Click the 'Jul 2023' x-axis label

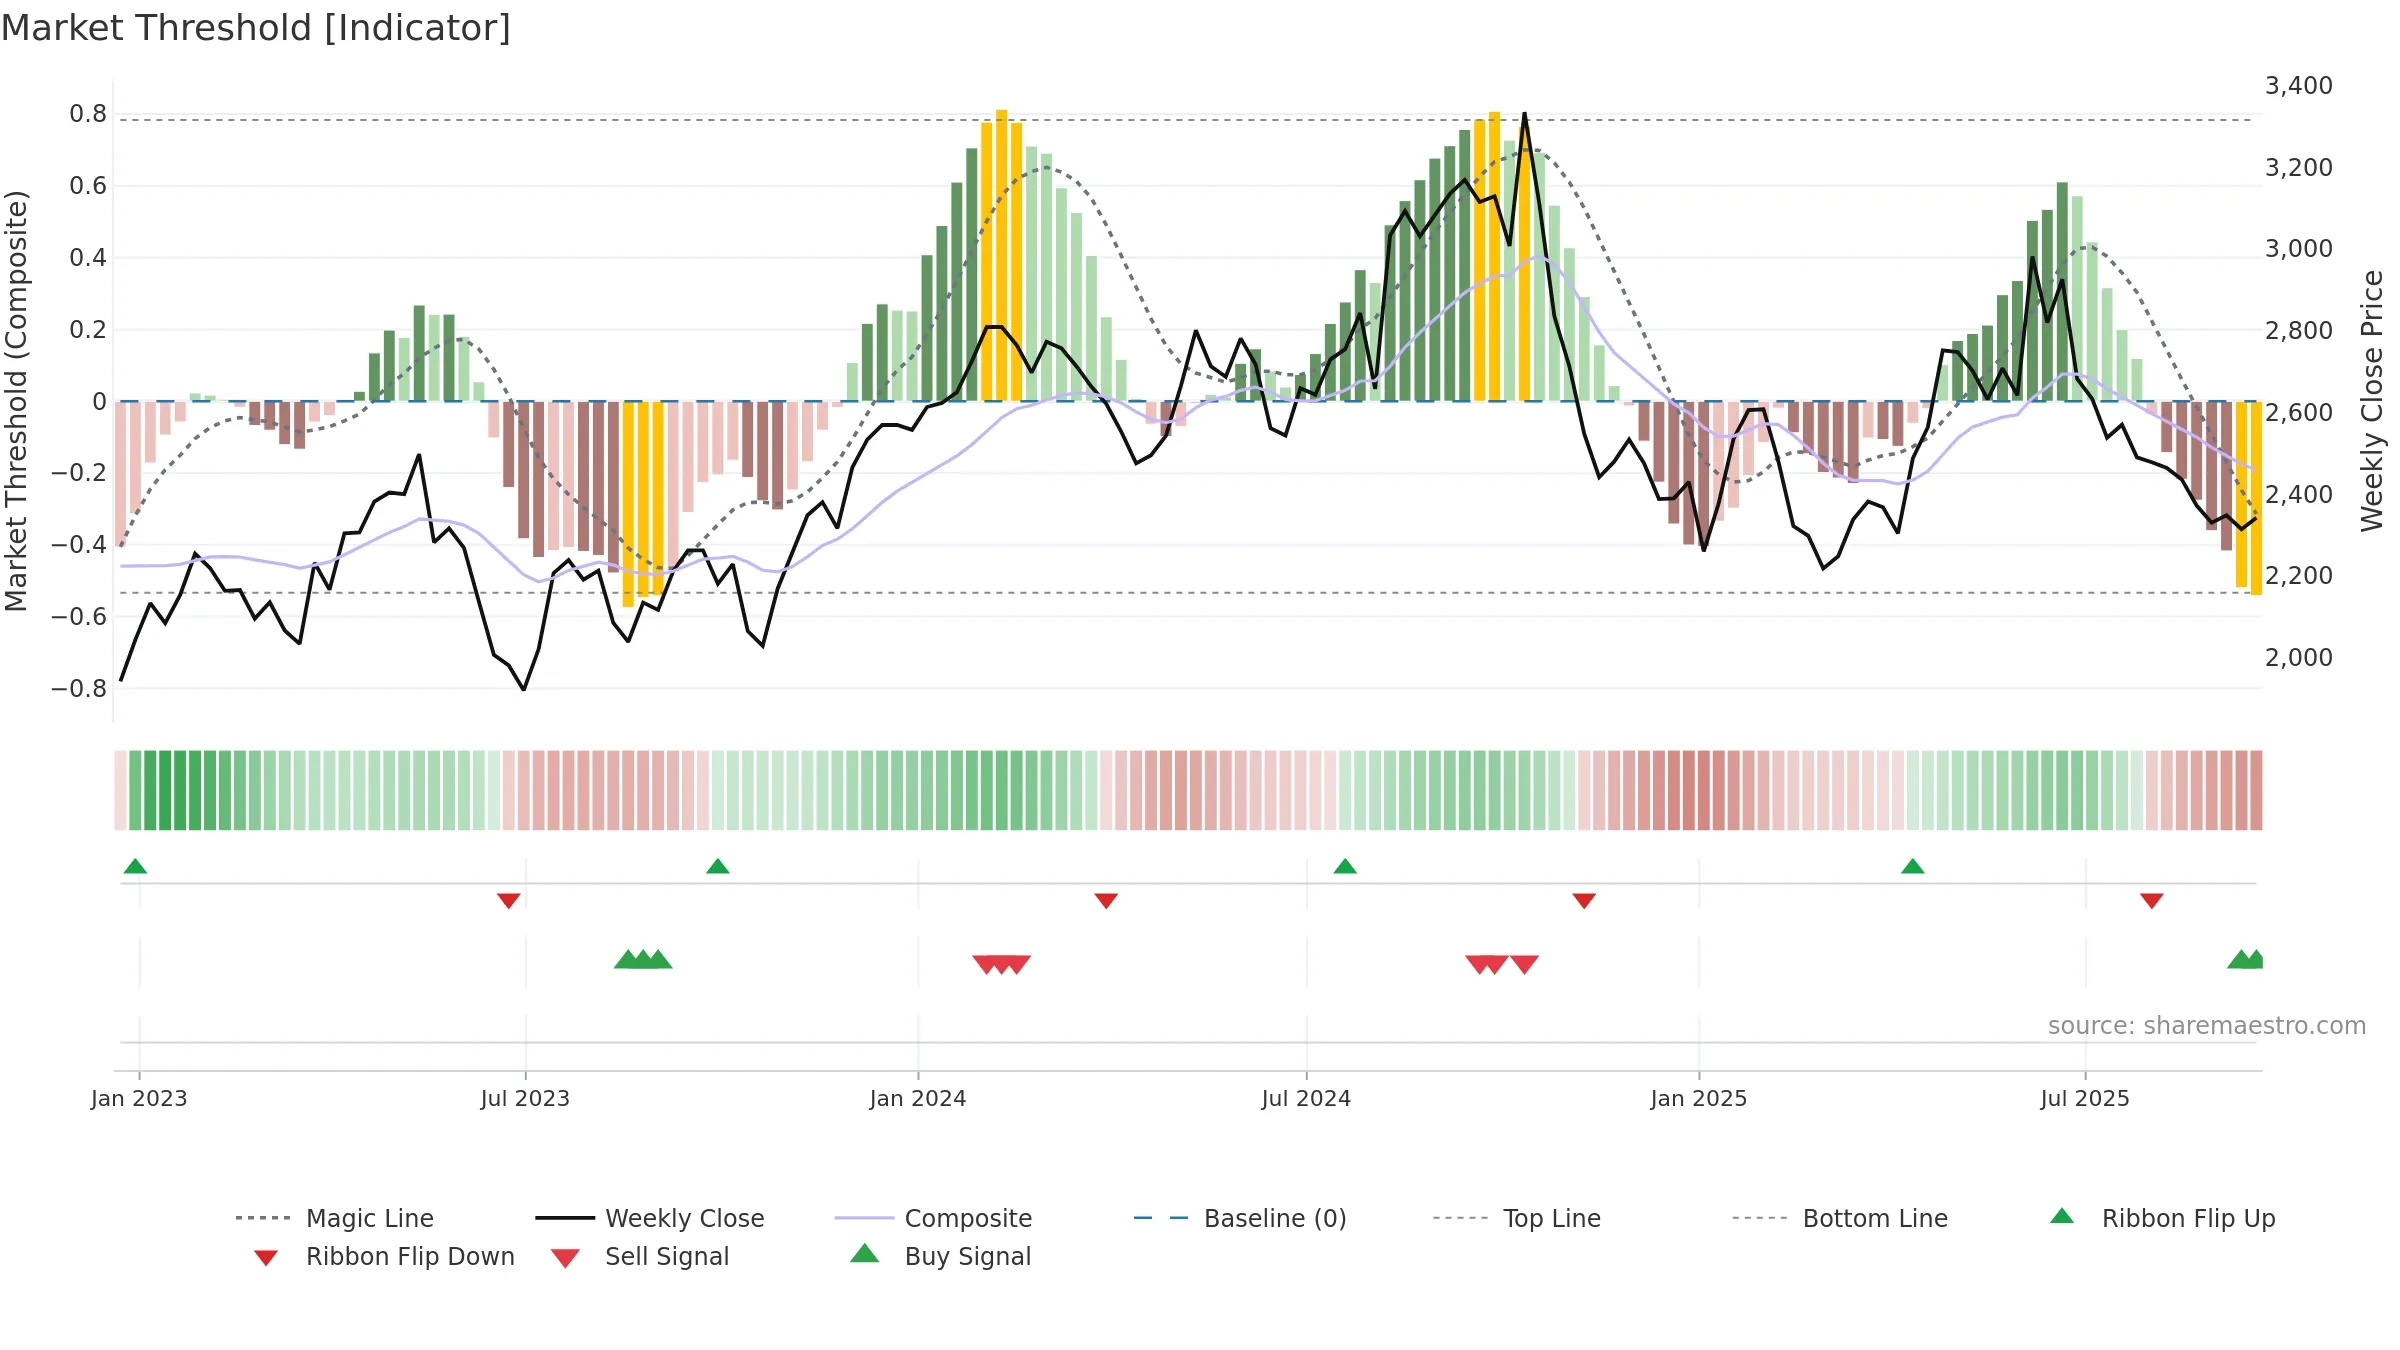point(525,1098)
